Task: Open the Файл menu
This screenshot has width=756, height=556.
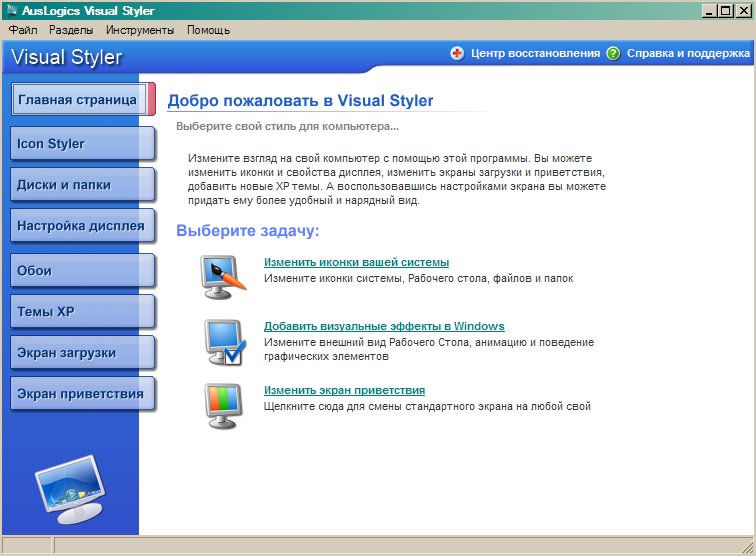Action: (x=23, y=30)
